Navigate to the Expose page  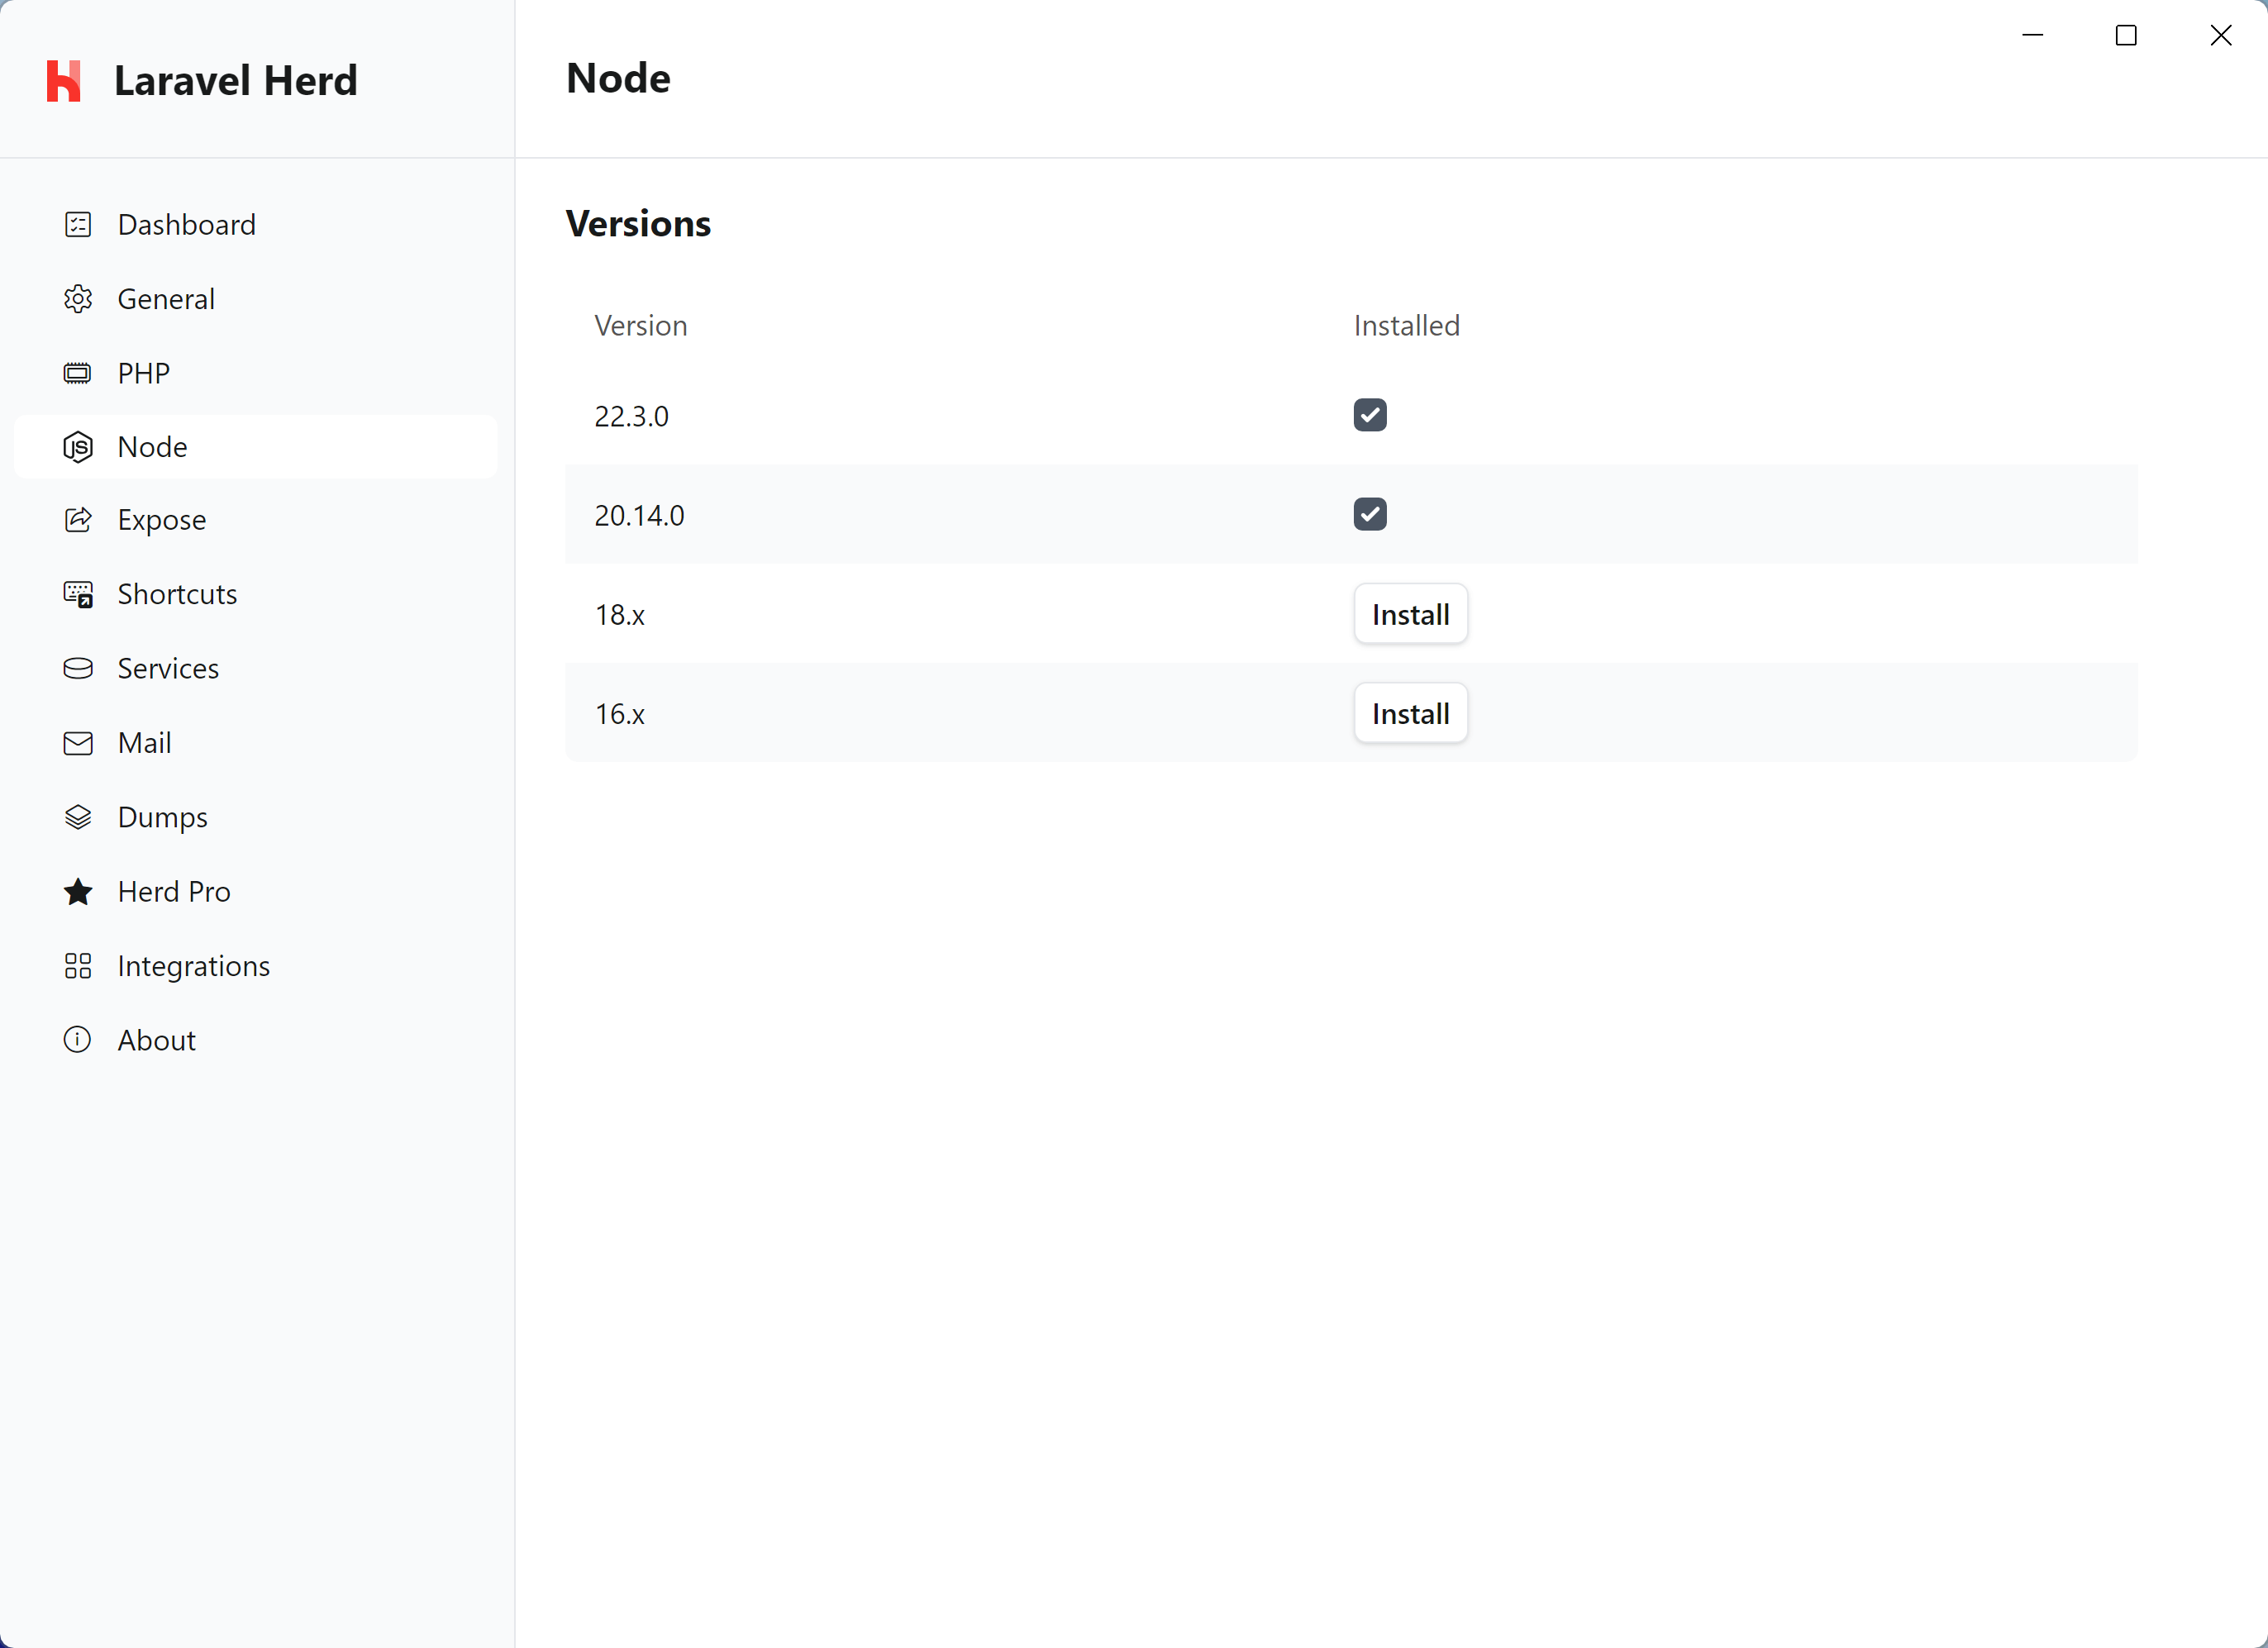[161, 520]
